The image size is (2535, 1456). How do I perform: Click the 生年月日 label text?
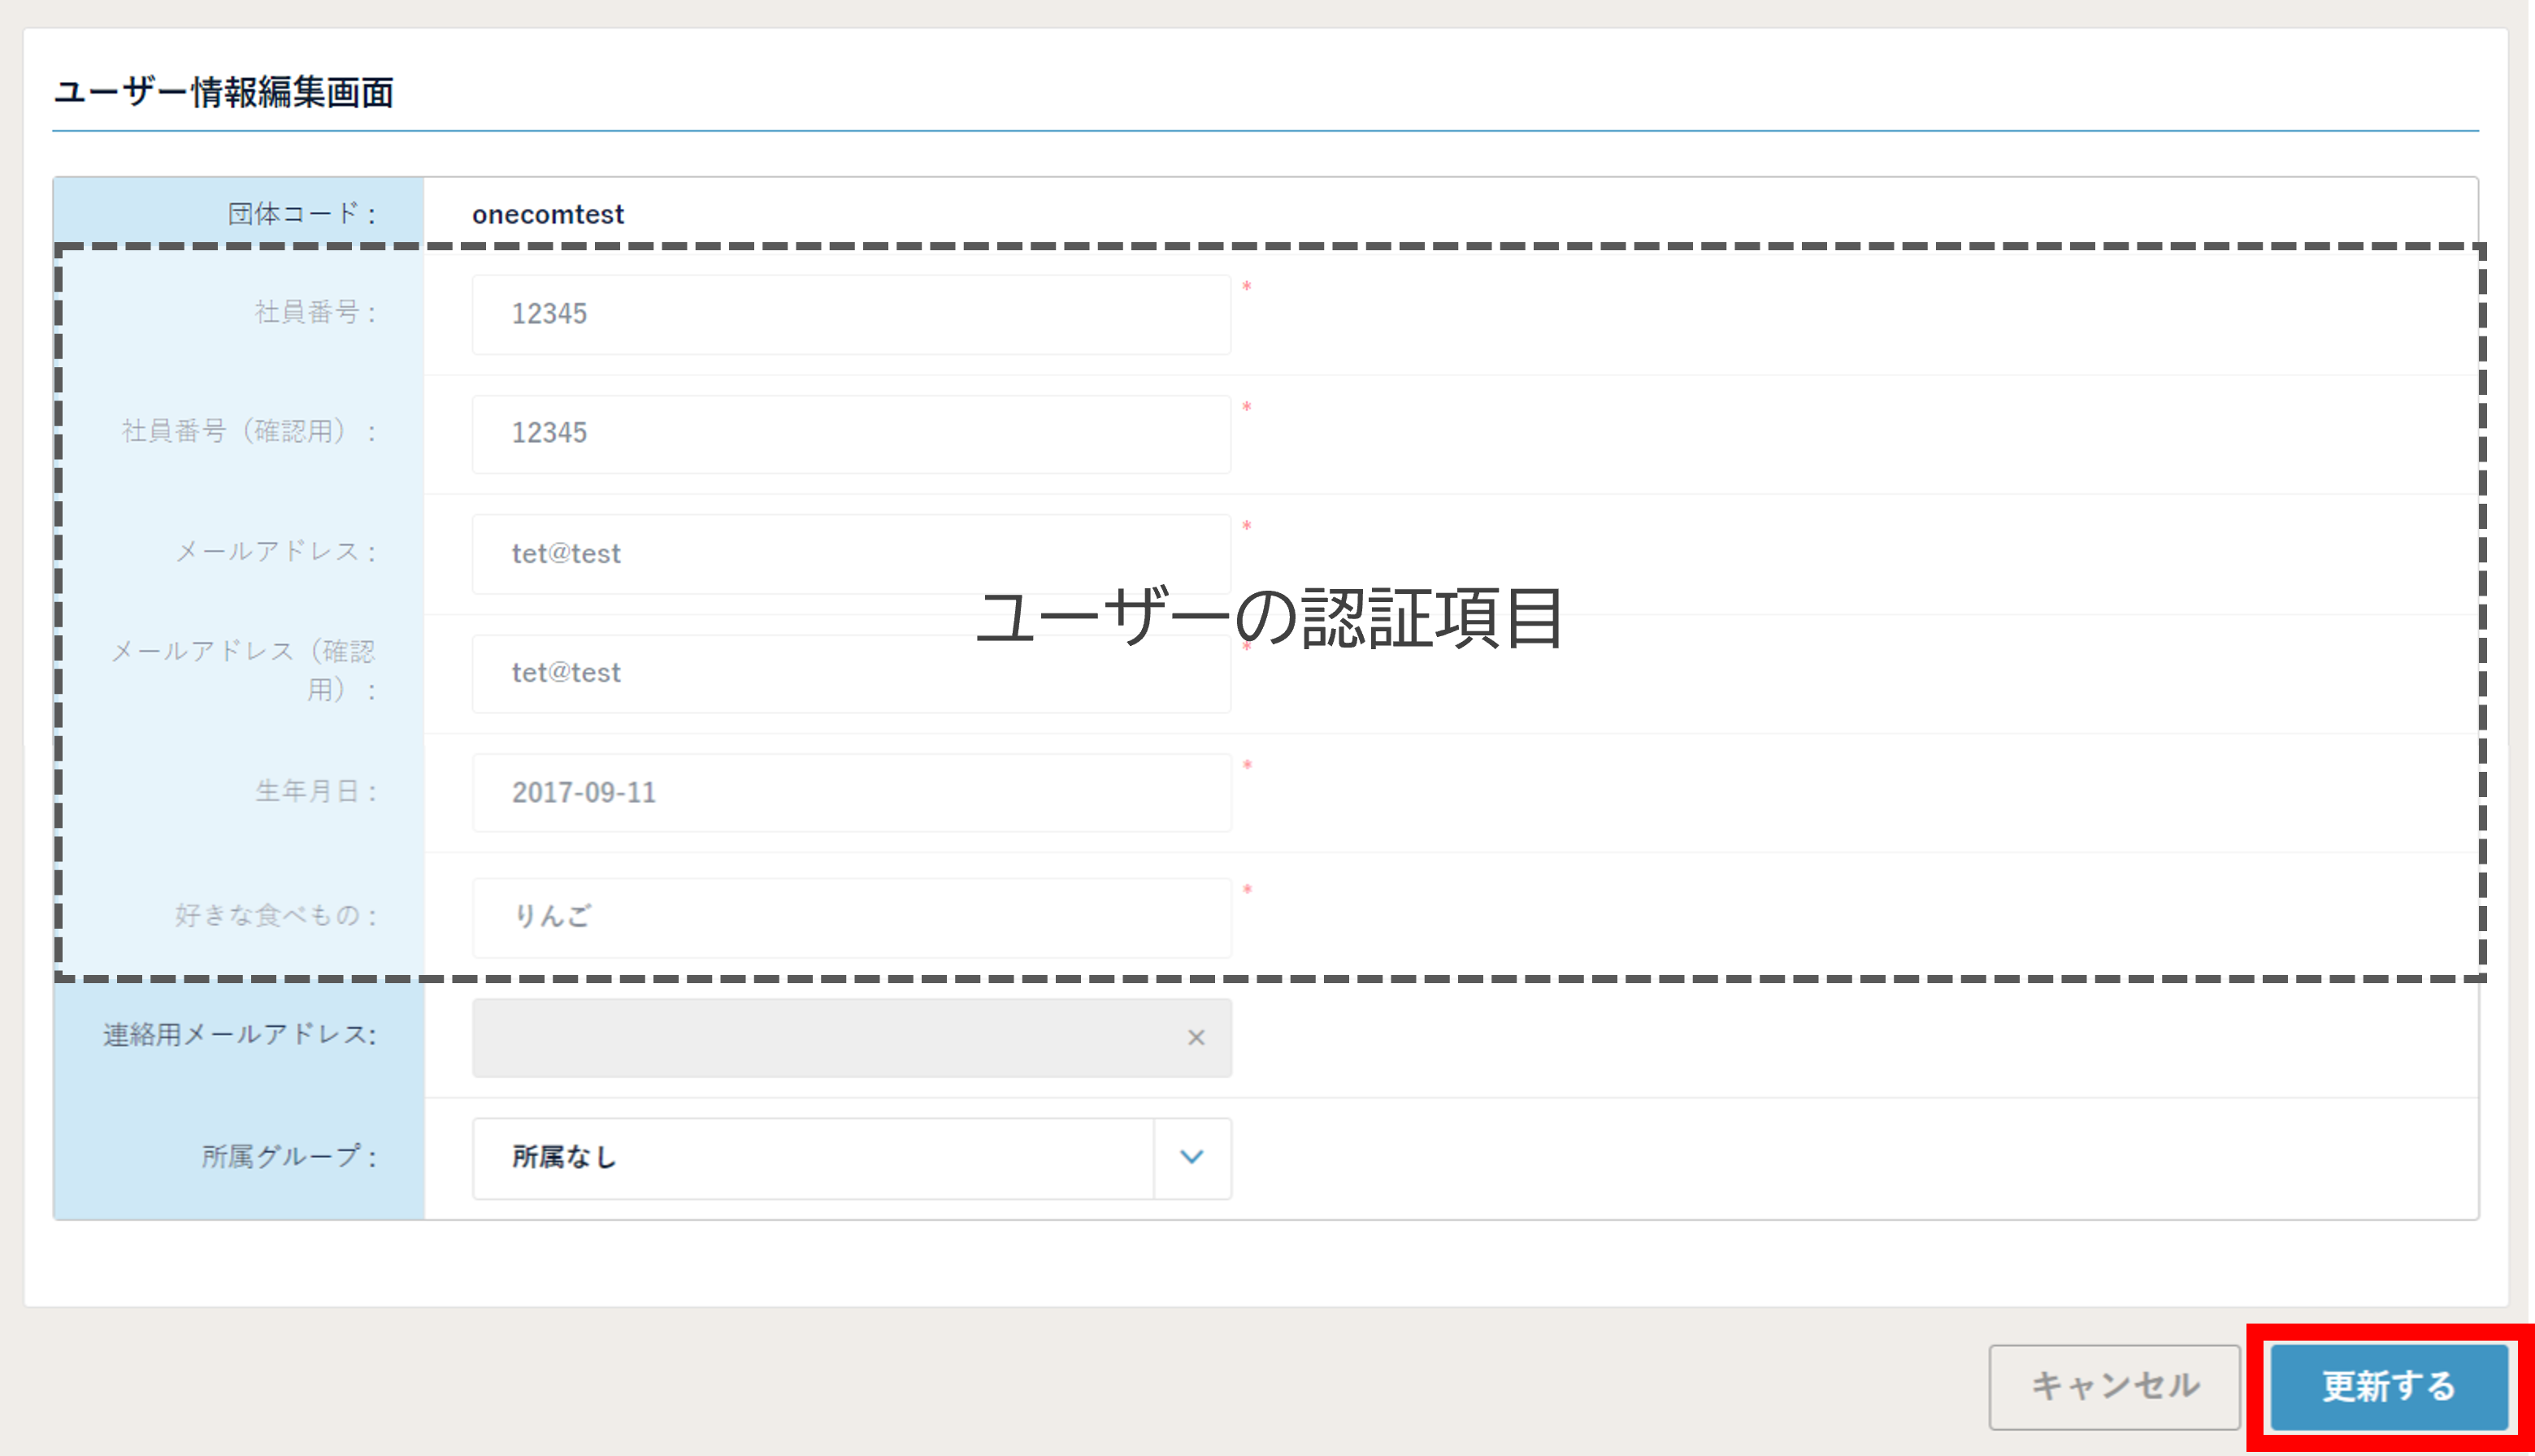click(315, 791)
